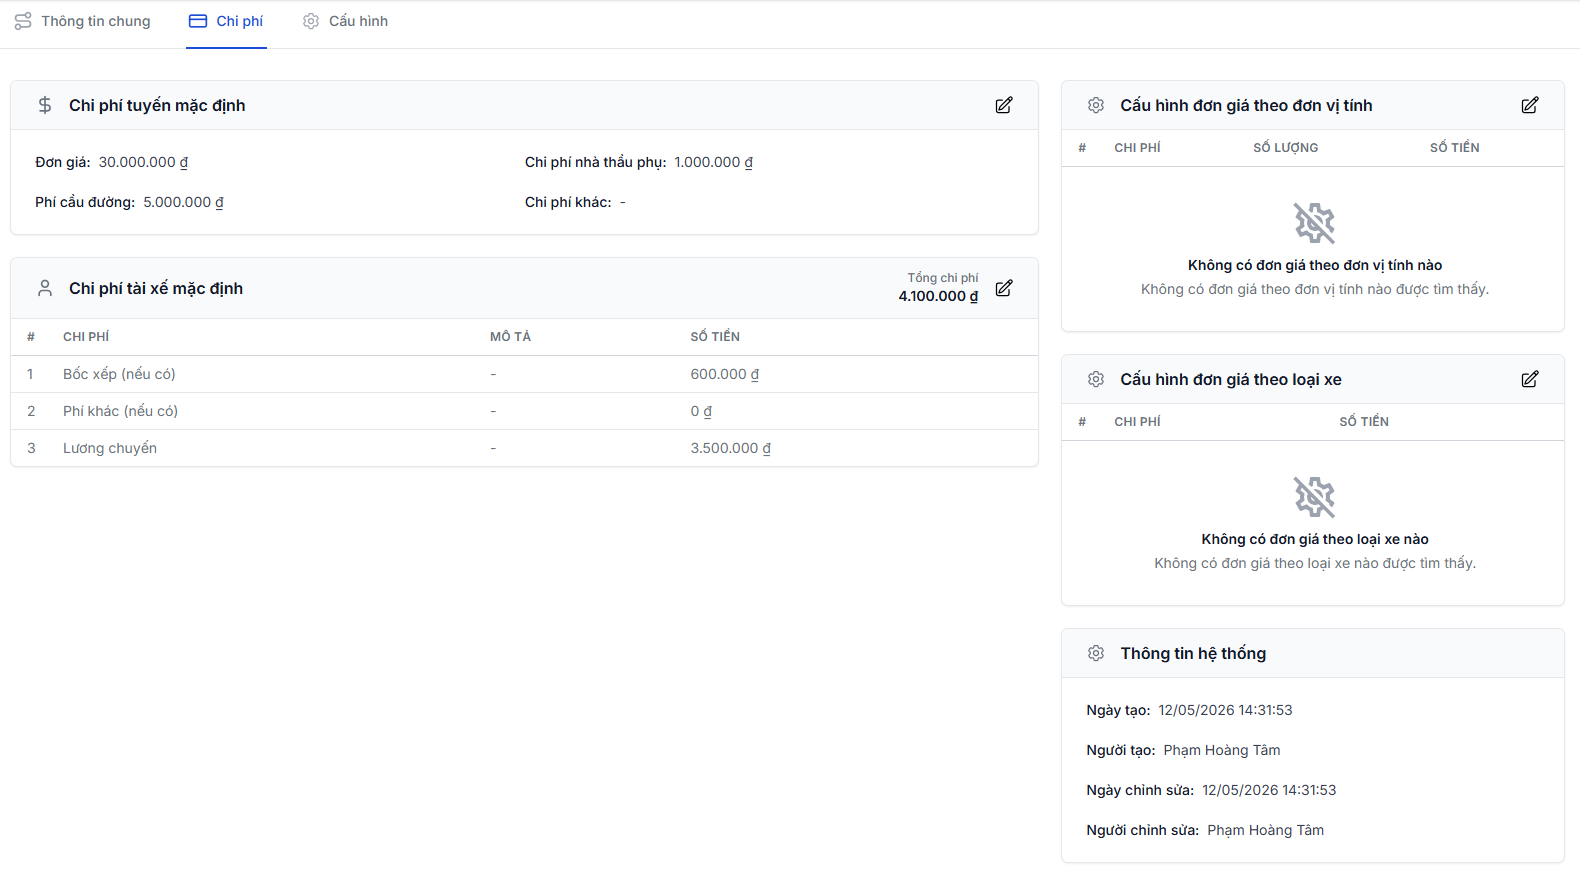Select the Bốc xếp (nếu có) row
Screen dimensions: 1580x888
pyautogui.click(x=524, y=374)
